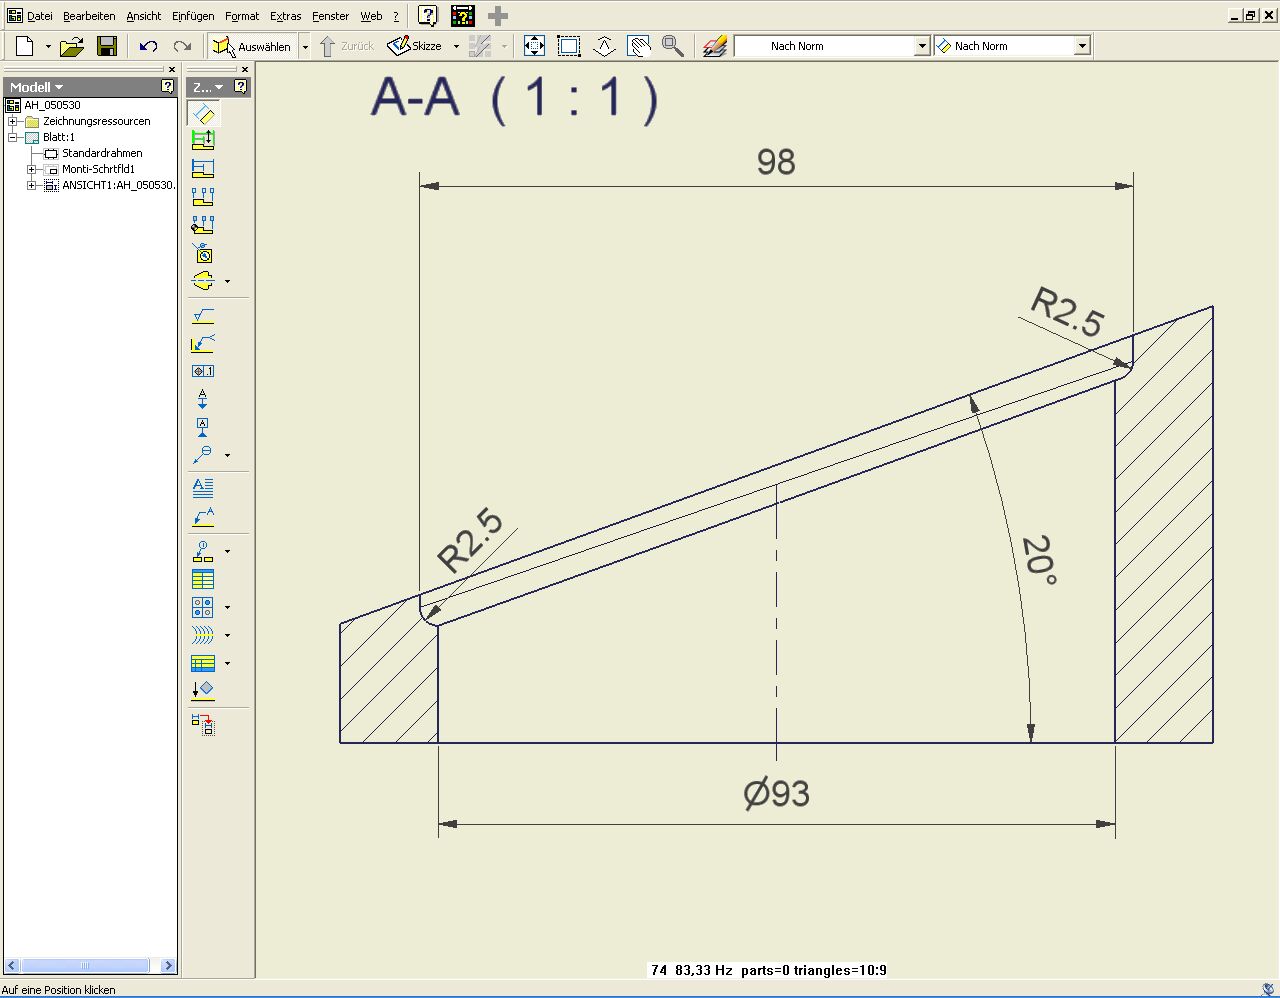This screenshot has height=998, width=1280.
Task: Open the first Nach Norm dropdown
Action: coord(922,46)
